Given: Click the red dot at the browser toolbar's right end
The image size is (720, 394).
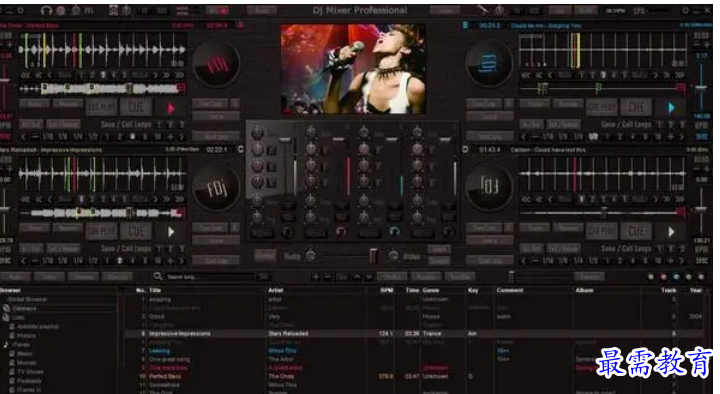Looking at the screenshot, I should 663,277.
